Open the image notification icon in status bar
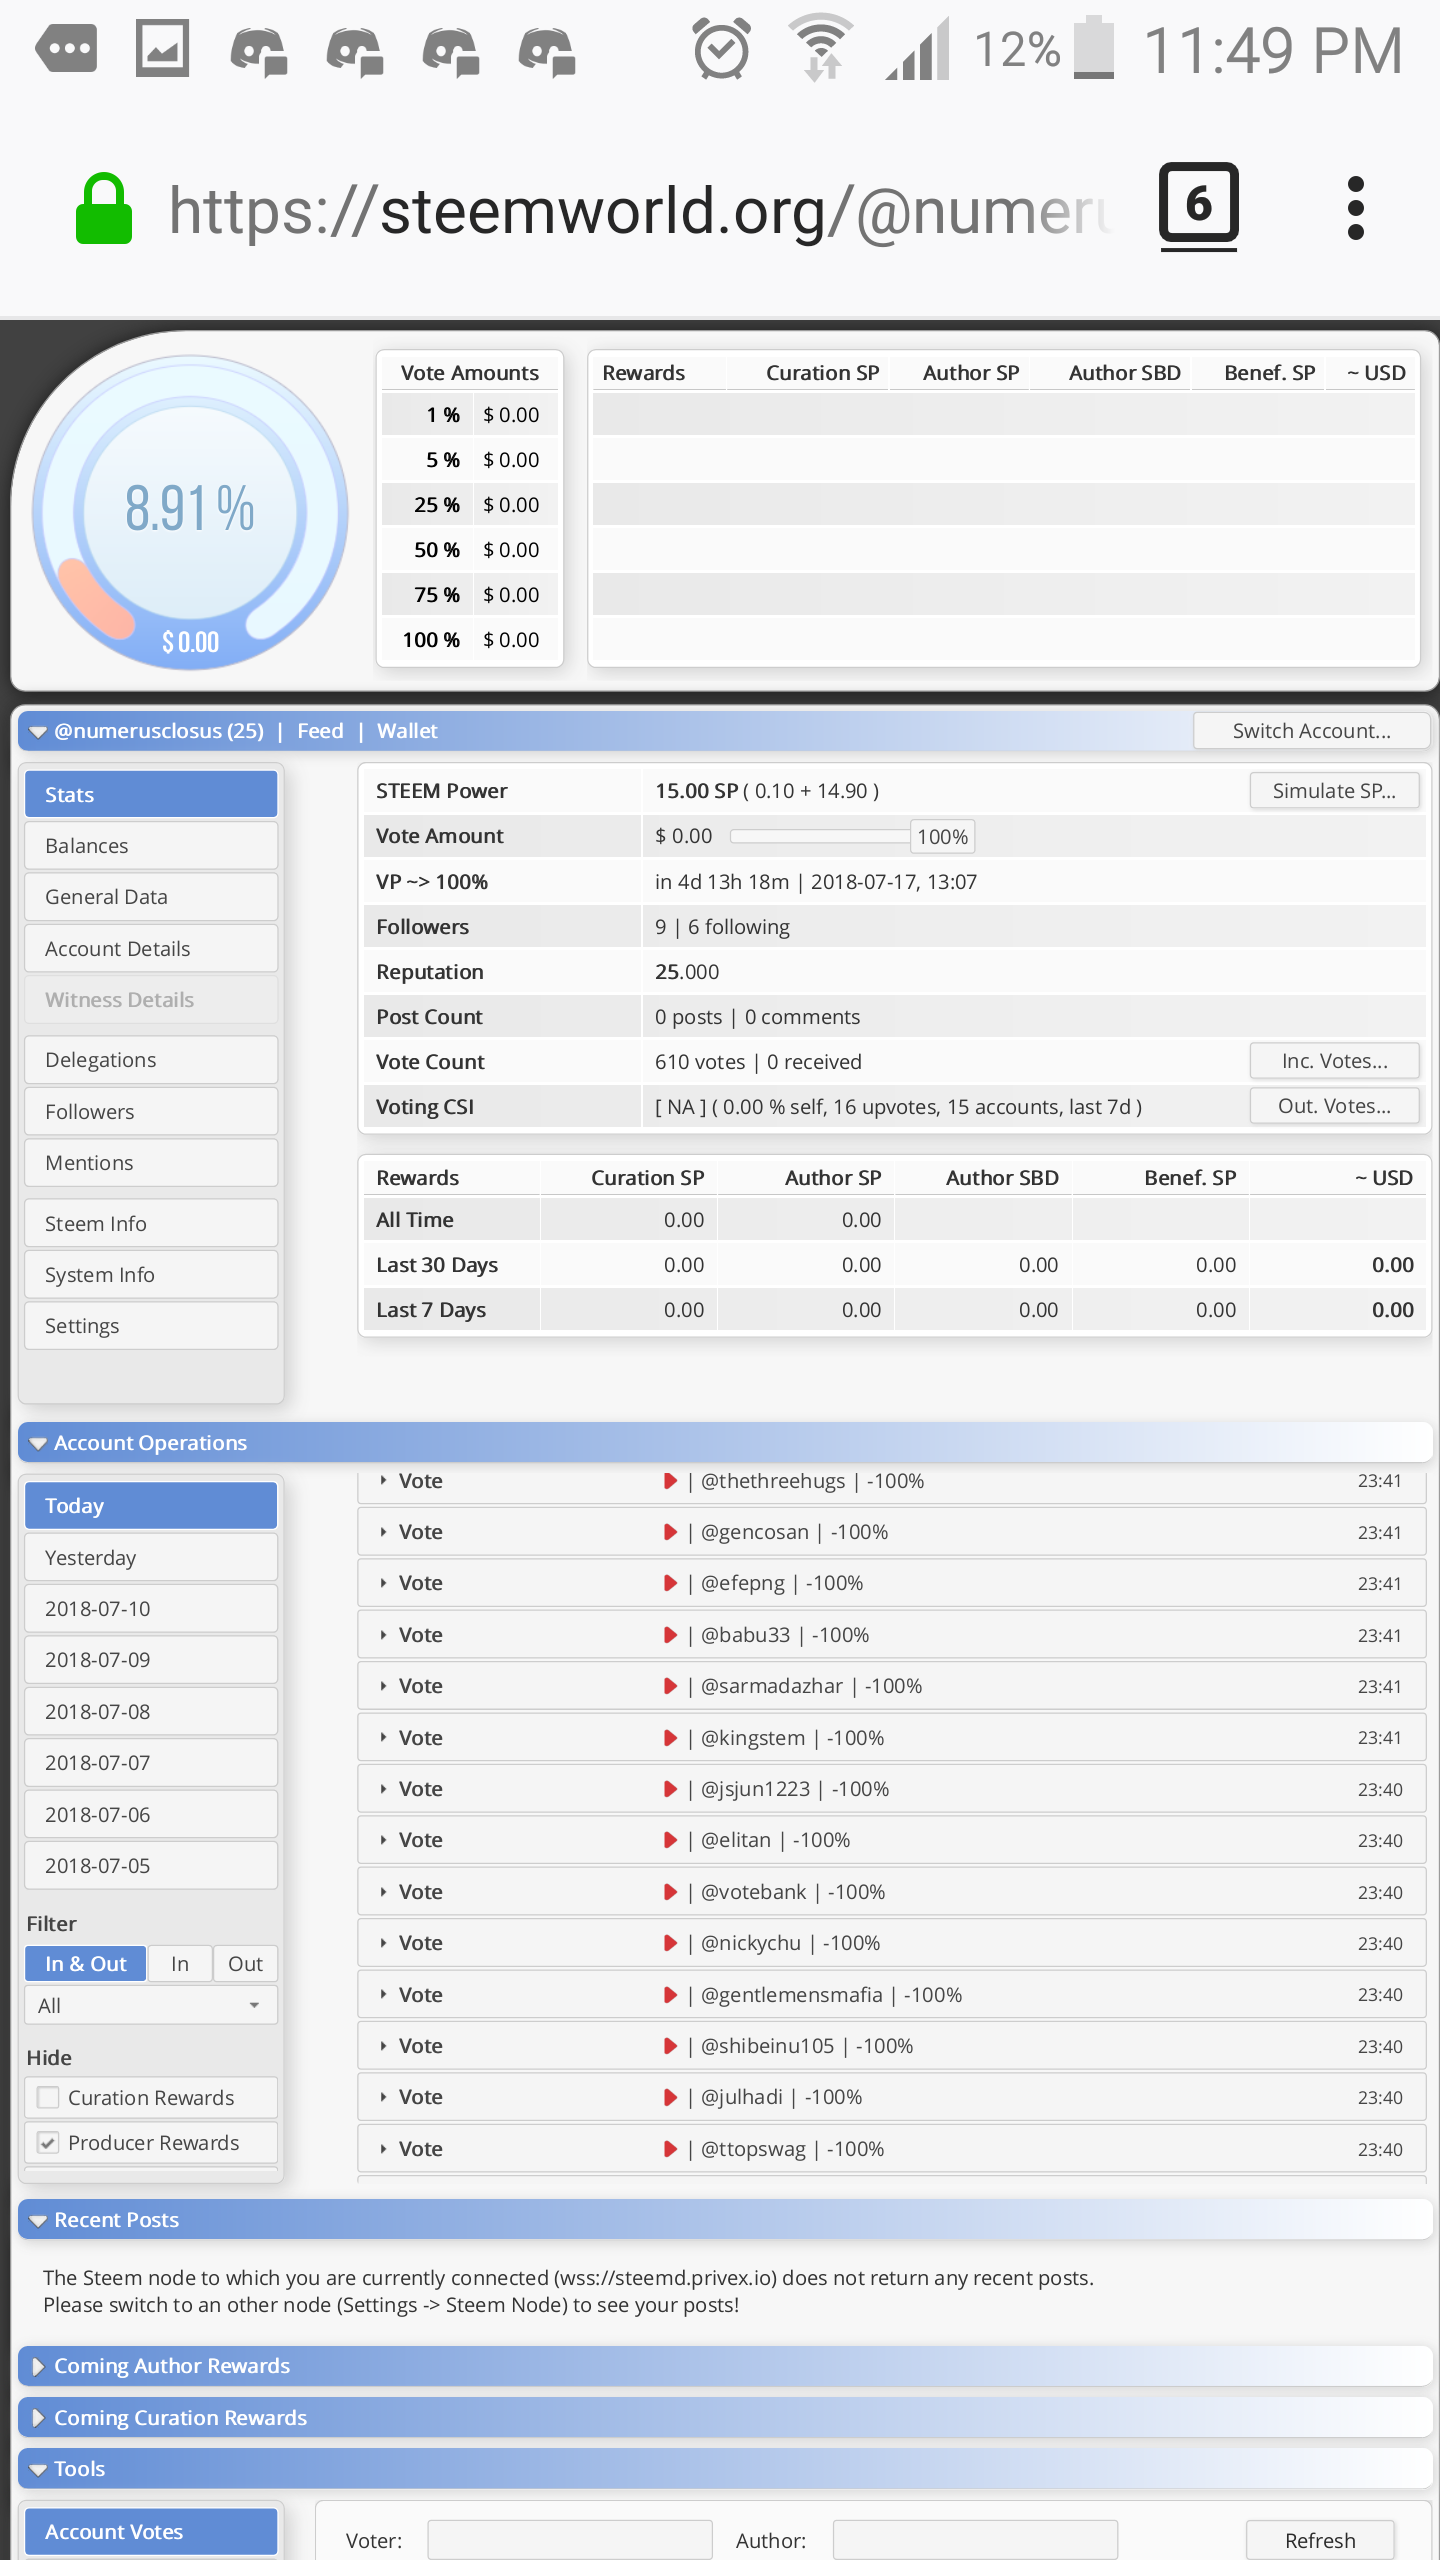Image resolution: width=1440 pixels, height=2560 pixels. [162, 49]
